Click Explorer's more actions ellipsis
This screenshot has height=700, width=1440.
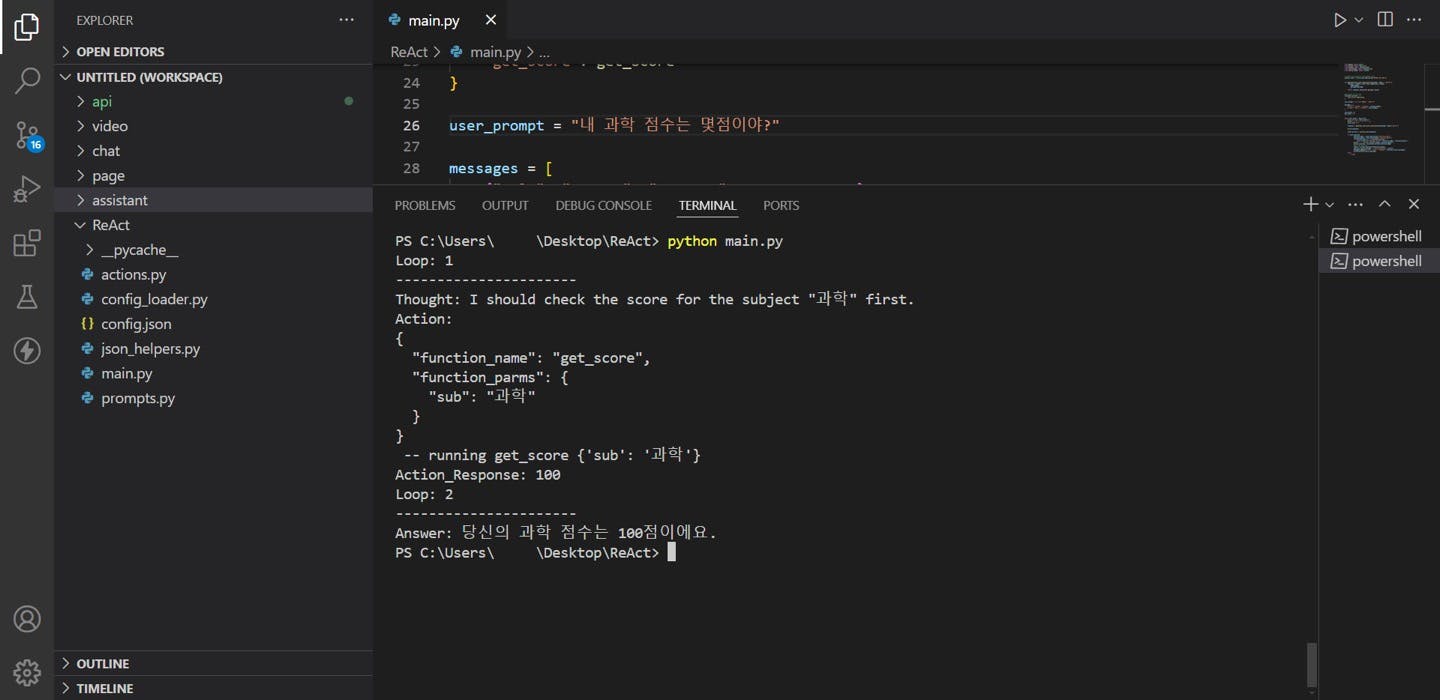pos(346,20)
